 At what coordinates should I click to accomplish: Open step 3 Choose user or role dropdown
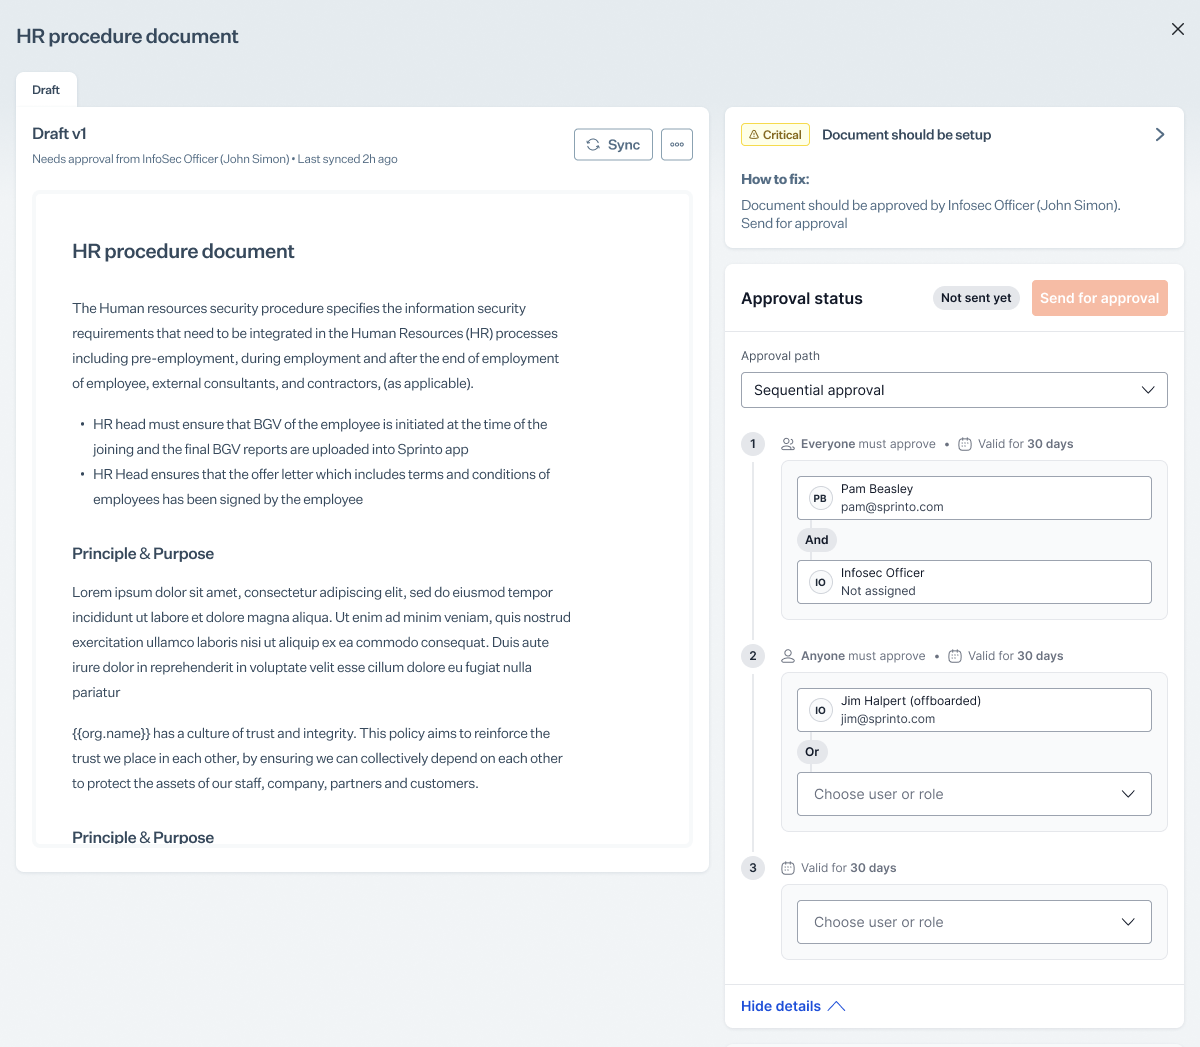coord(974,922)
